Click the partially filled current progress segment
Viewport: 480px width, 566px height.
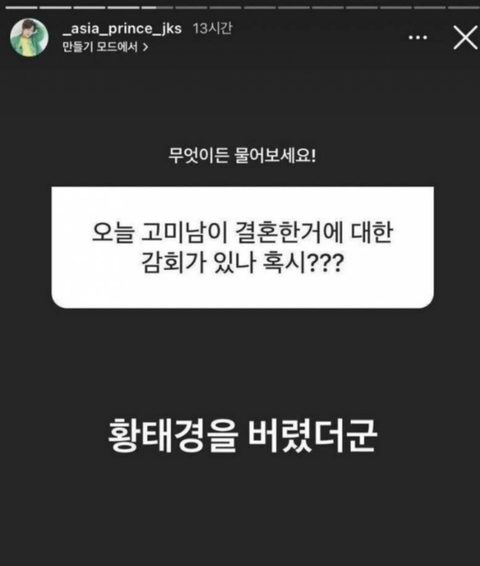(x=157, y=7)
